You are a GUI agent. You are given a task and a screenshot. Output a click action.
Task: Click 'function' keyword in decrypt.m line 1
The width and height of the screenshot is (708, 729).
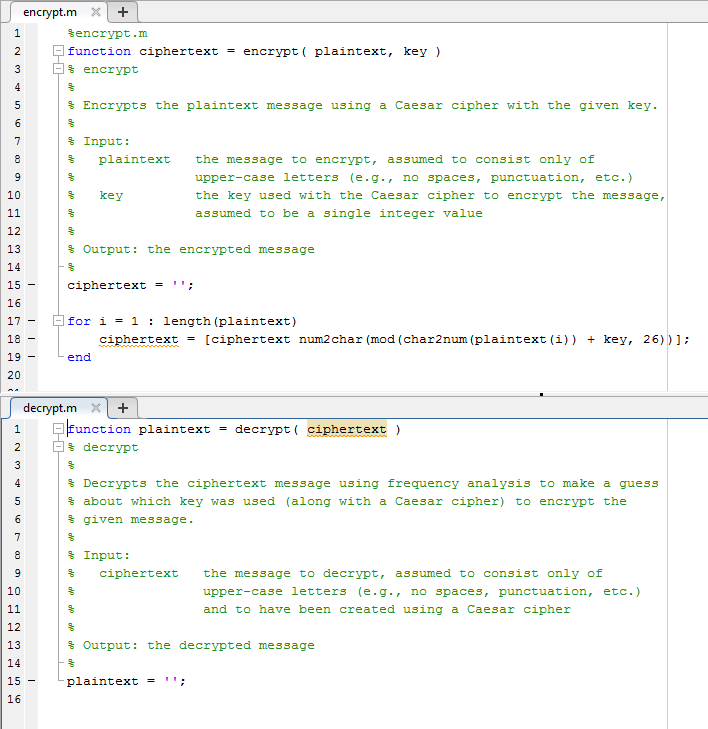pyautogui.click(x=99, y=429)
